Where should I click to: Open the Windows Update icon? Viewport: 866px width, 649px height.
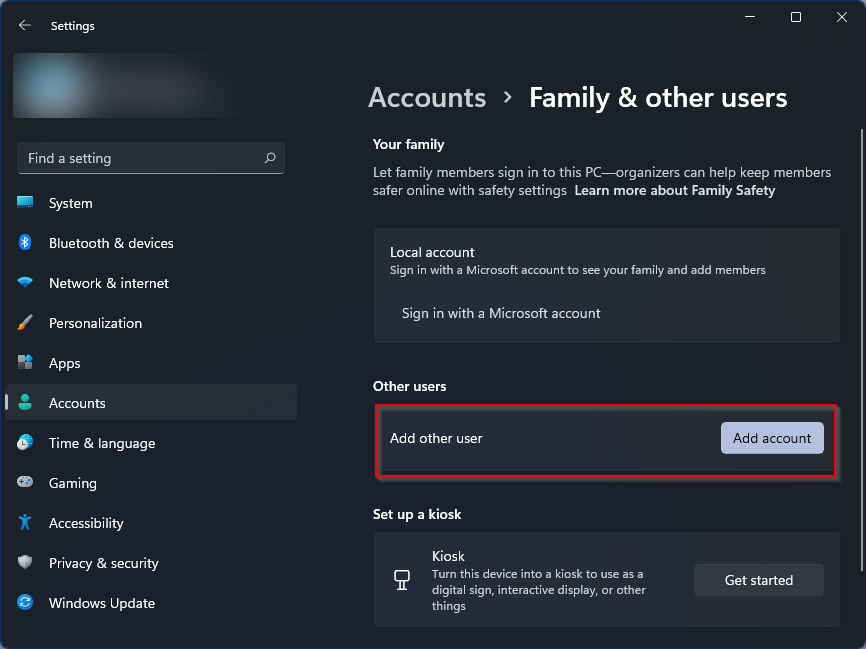tap(25, 603)
